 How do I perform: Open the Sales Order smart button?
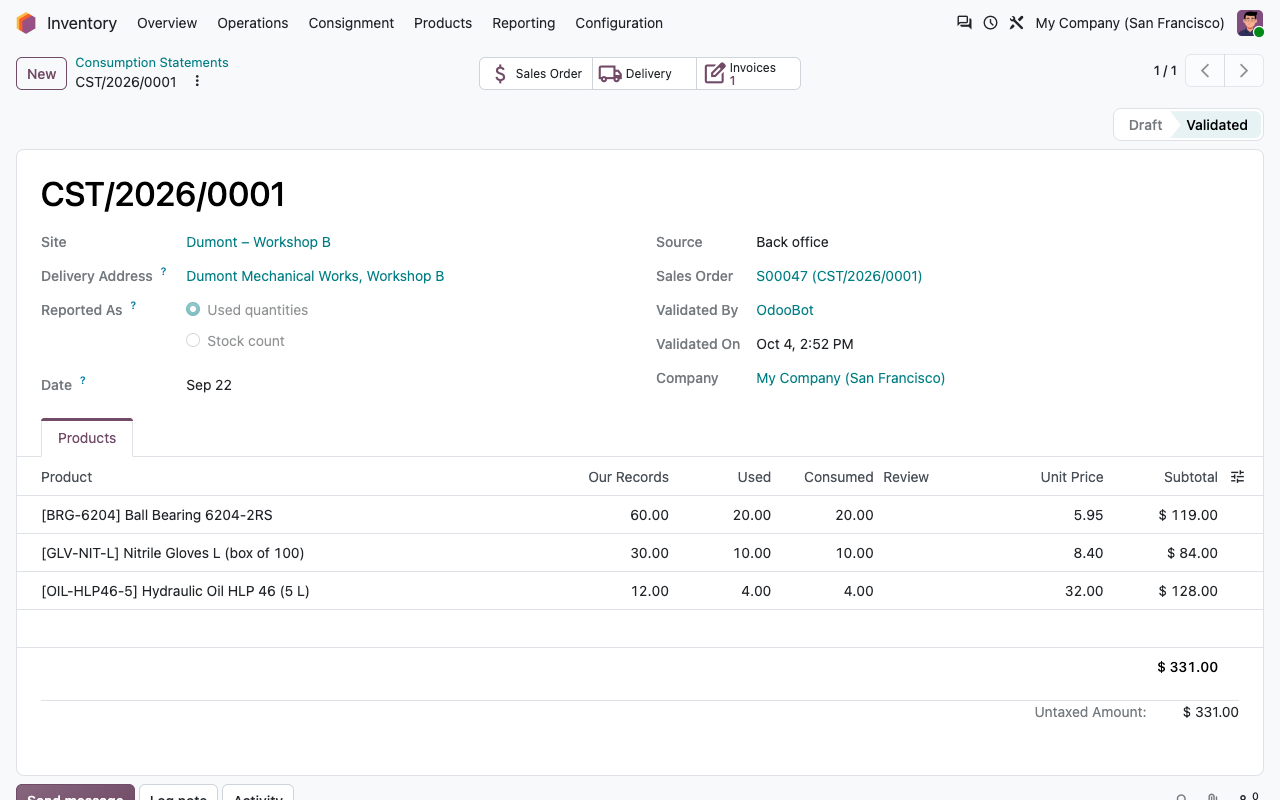coord(537,74)
